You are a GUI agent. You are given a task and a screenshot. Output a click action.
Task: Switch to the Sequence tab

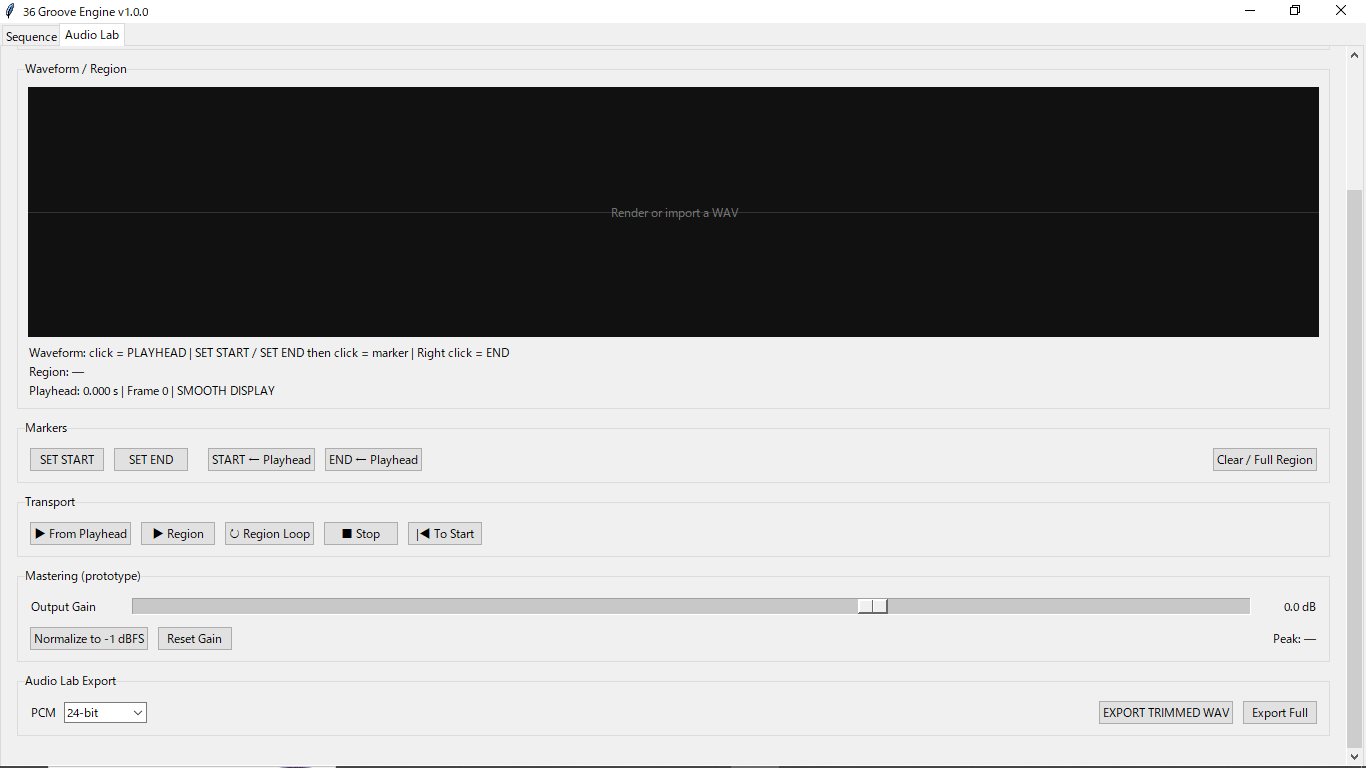(31, 36)
